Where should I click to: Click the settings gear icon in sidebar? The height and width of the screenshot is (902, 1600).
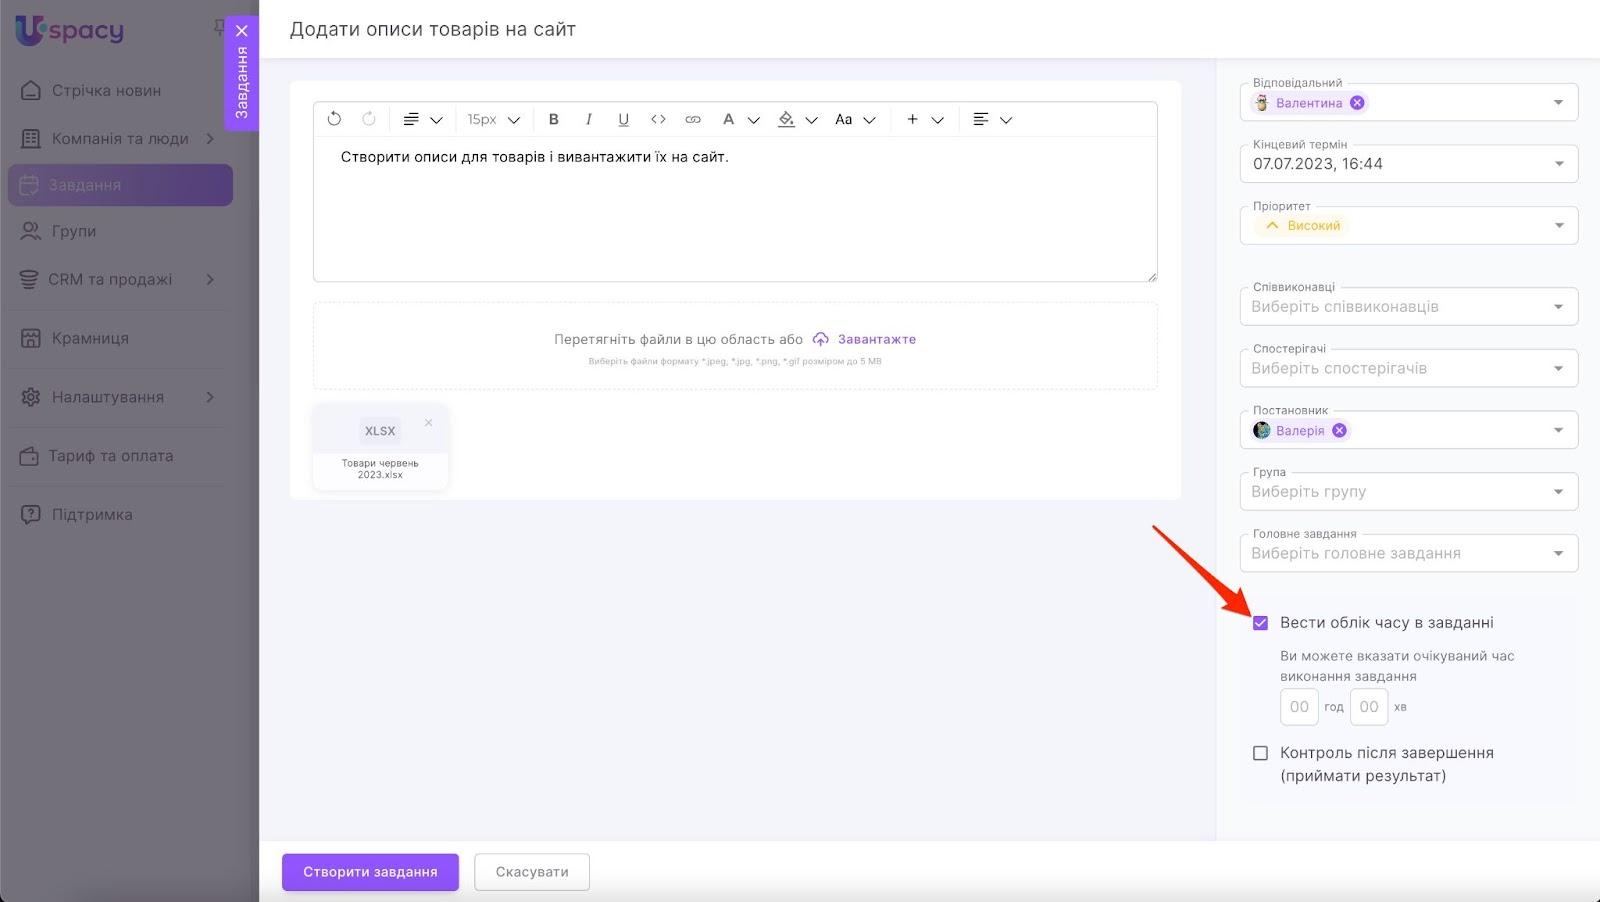pyautogui.click(x=31, y=397)
